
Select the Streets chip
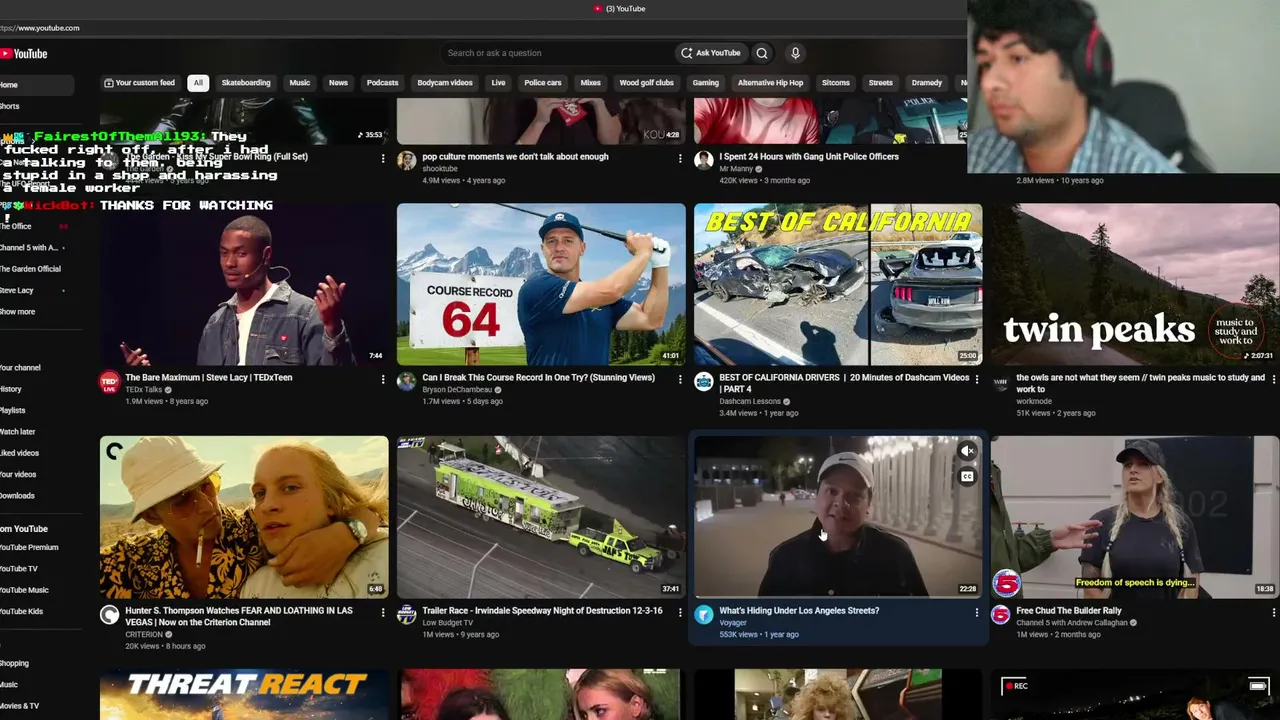881,83
